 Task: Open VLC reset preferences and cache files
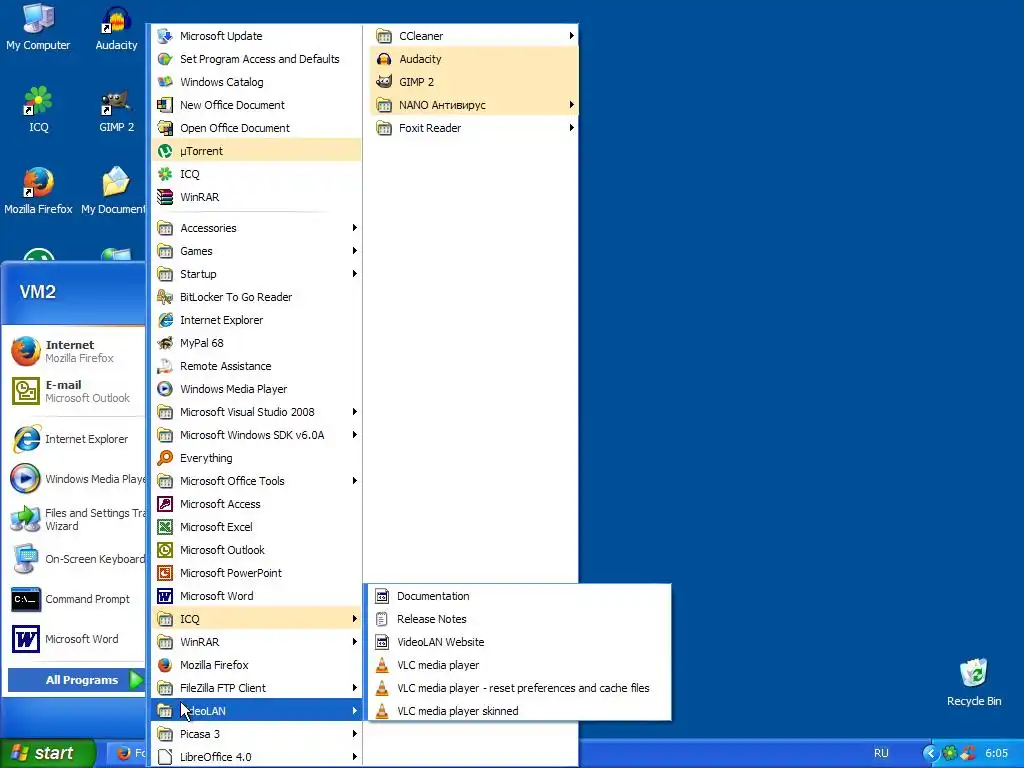click(x=519, y=688)
